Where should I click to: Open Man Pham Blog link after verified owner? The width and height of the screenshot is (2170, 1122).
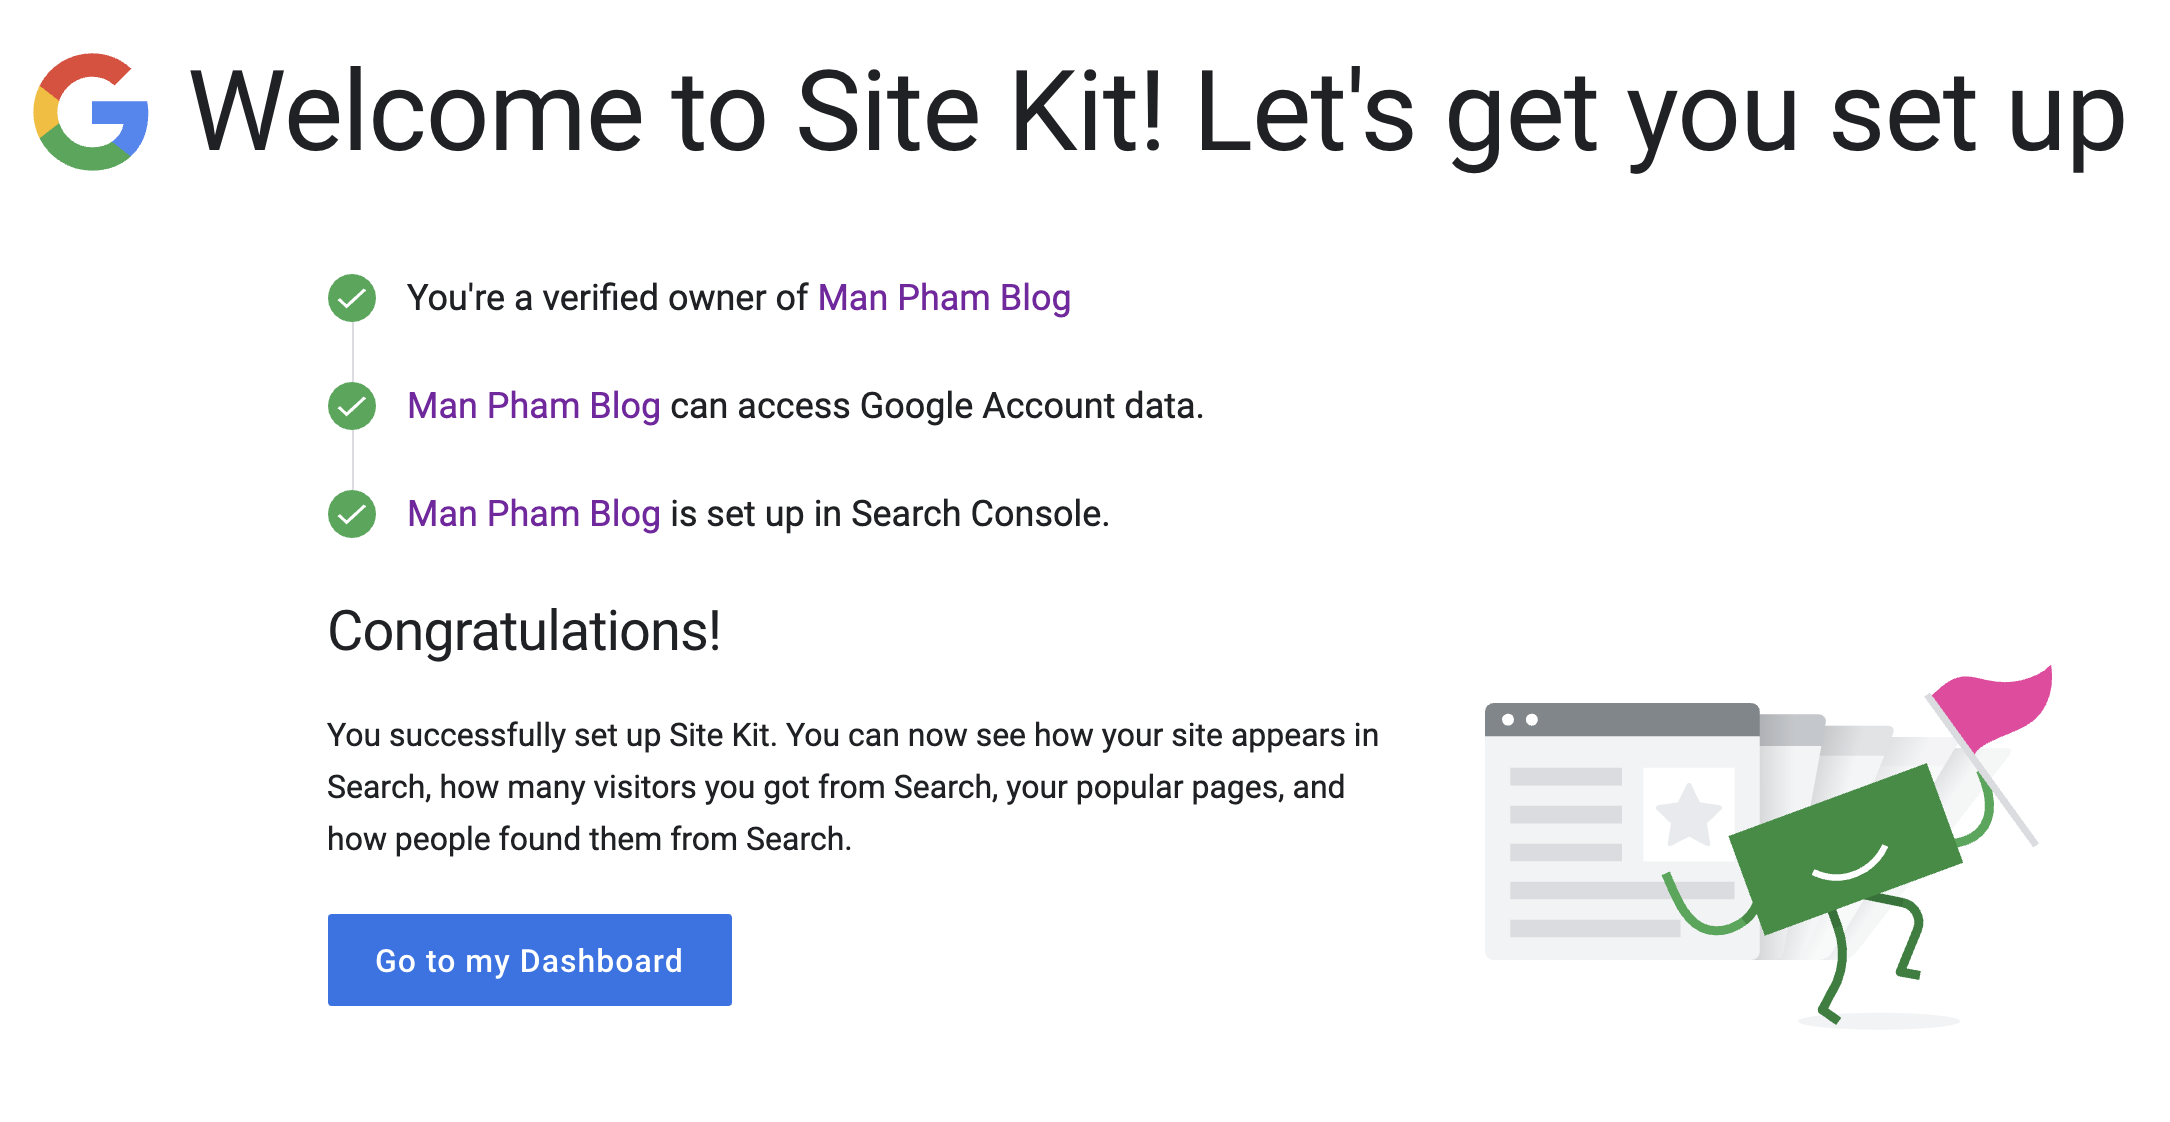(944, 298)
